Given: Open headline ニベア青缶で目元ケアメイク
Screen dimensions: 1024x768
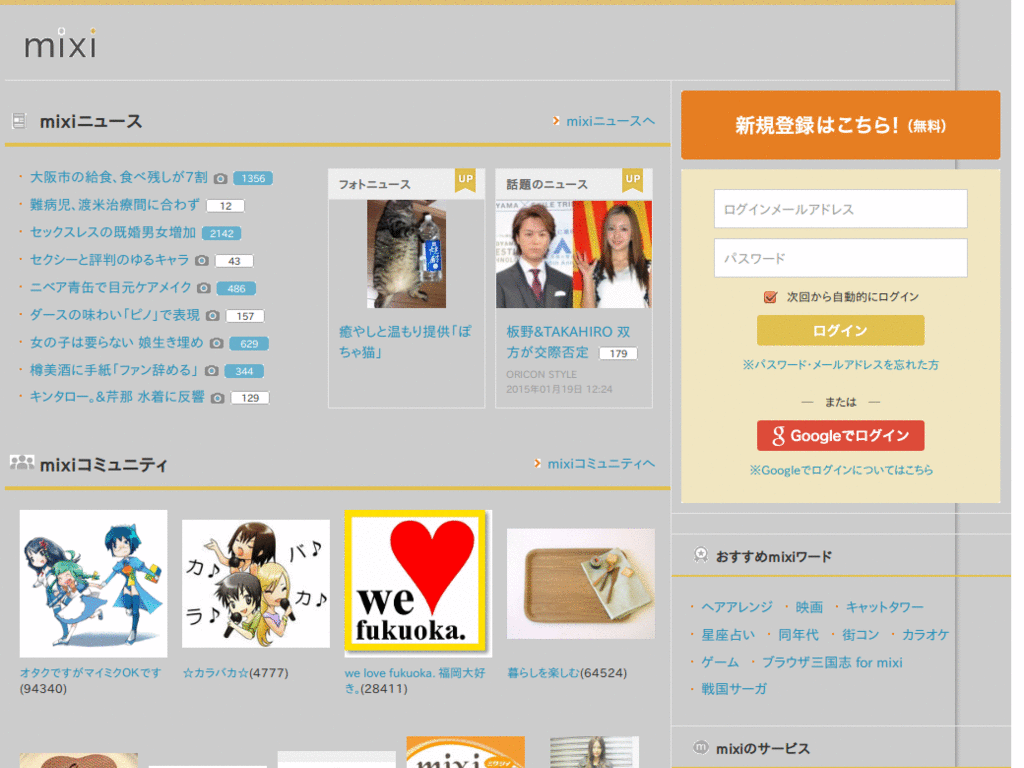Looking at the screenshot, I should coord(110,287).
